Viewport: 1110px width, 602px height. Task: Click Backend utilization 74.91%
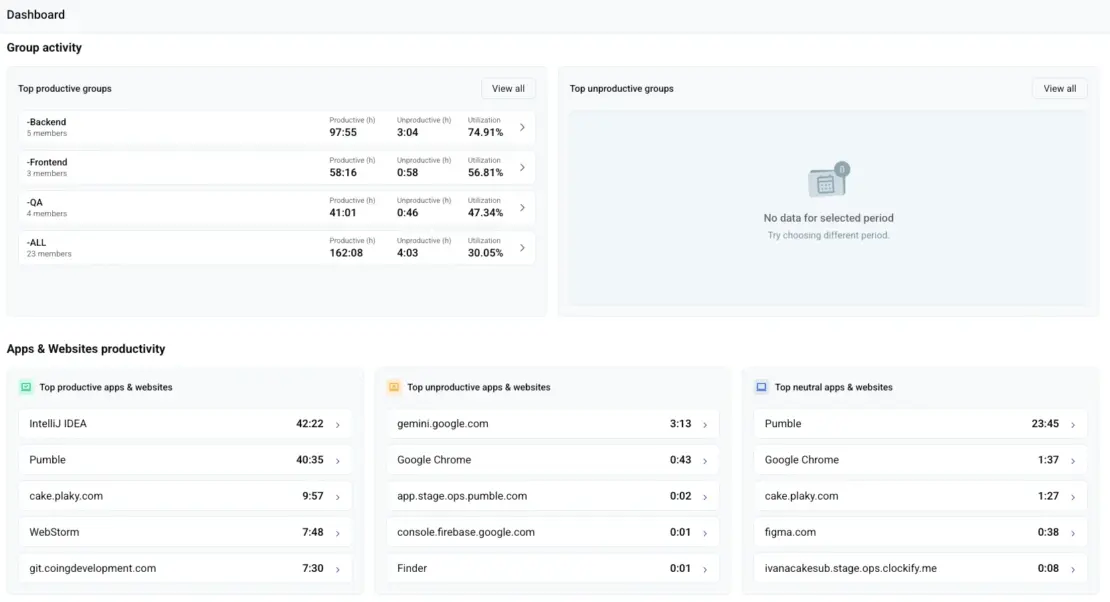[x=486, y=132]
